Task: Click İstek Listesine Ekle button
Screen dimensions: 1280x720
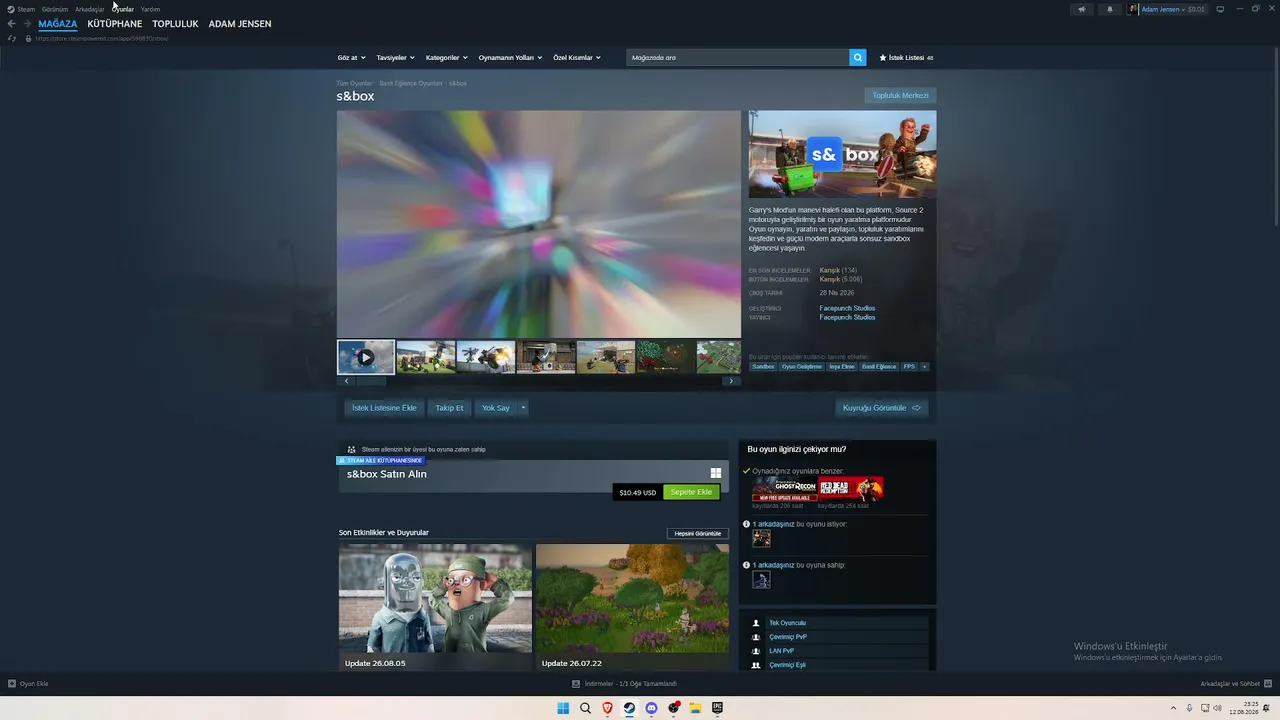Action: click(x=384, y=408)
